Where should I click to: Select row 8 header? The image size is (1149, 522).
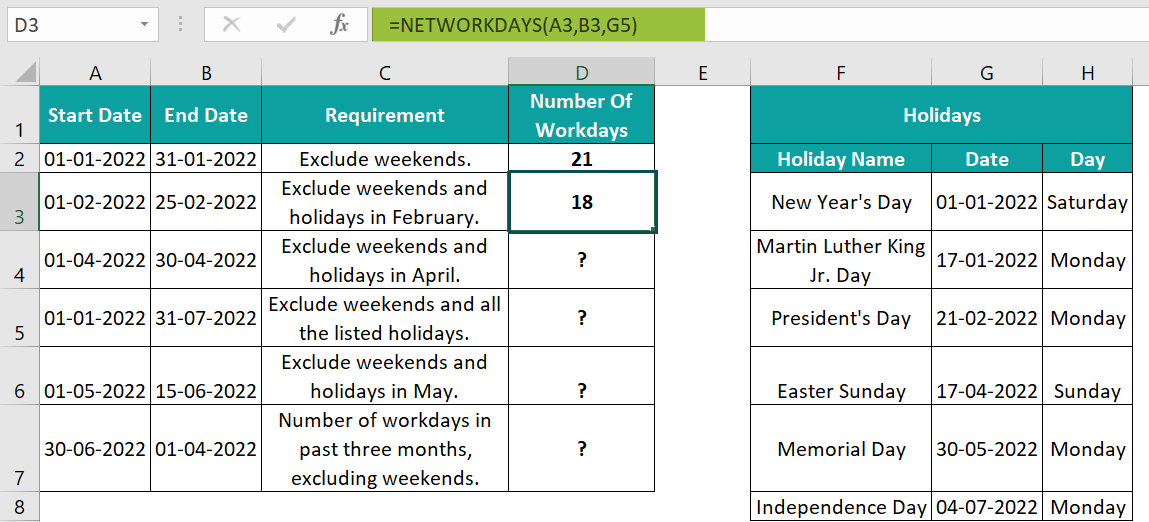[20, 507]
